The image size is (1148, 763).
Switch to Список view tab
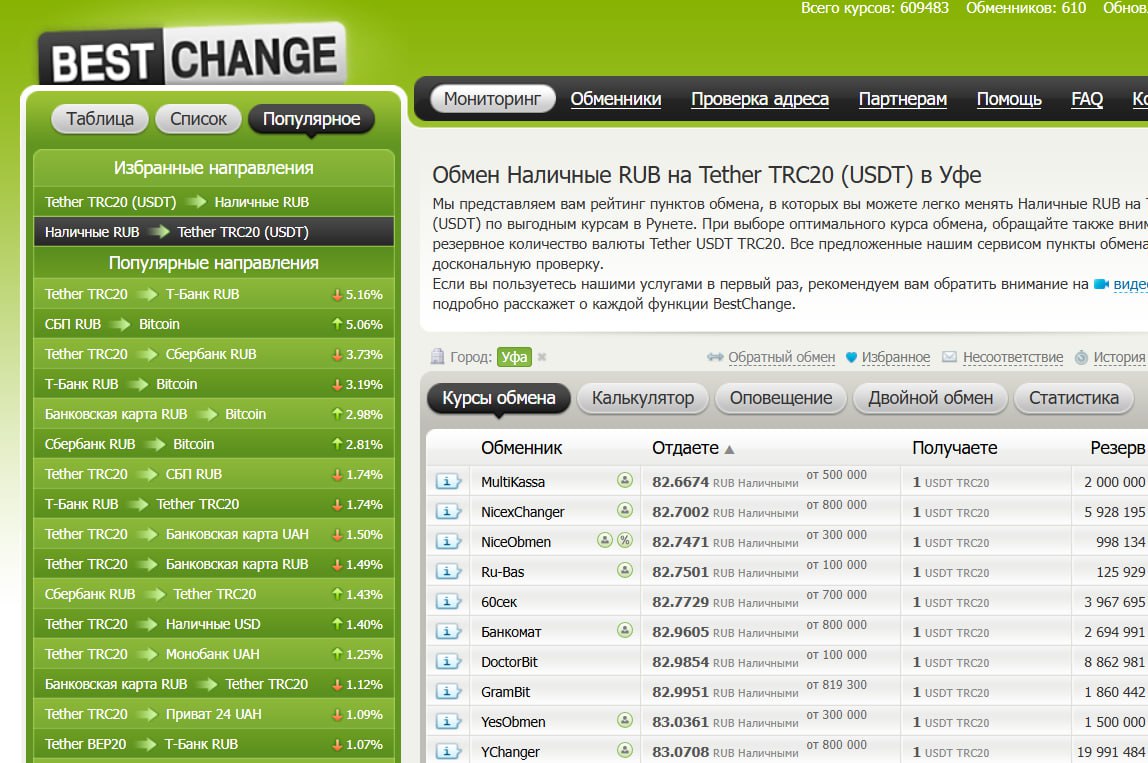click(x=198, y=119)
